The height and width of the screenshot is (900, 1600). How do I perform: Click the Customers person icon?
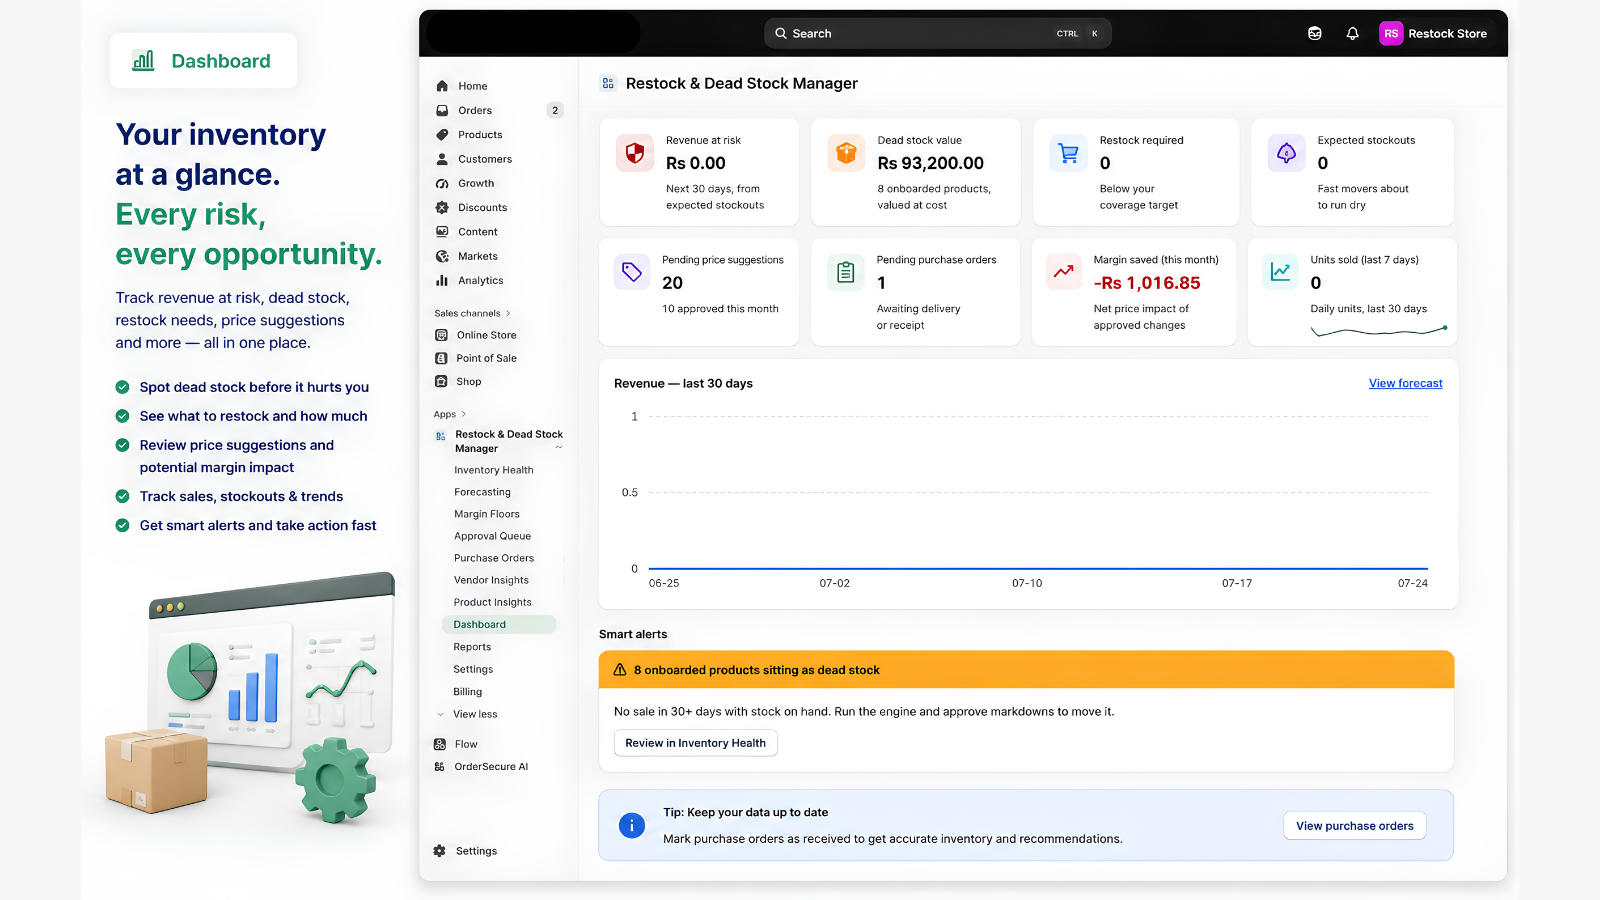442,159
